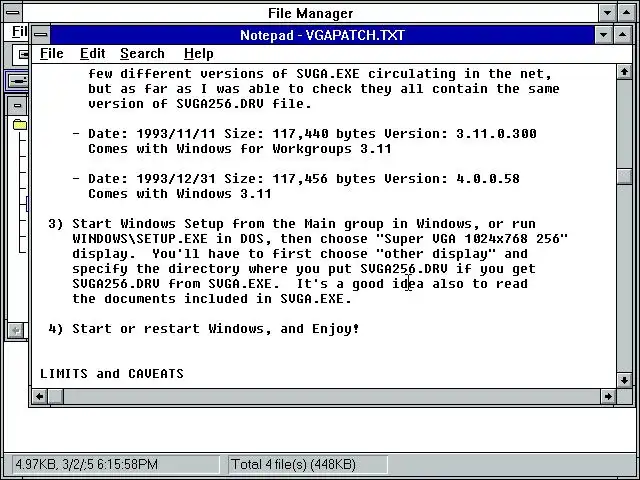Click Notepad vertical scrollbar up arrow
This screenshot has width=640, height=480.
(624, 72)
